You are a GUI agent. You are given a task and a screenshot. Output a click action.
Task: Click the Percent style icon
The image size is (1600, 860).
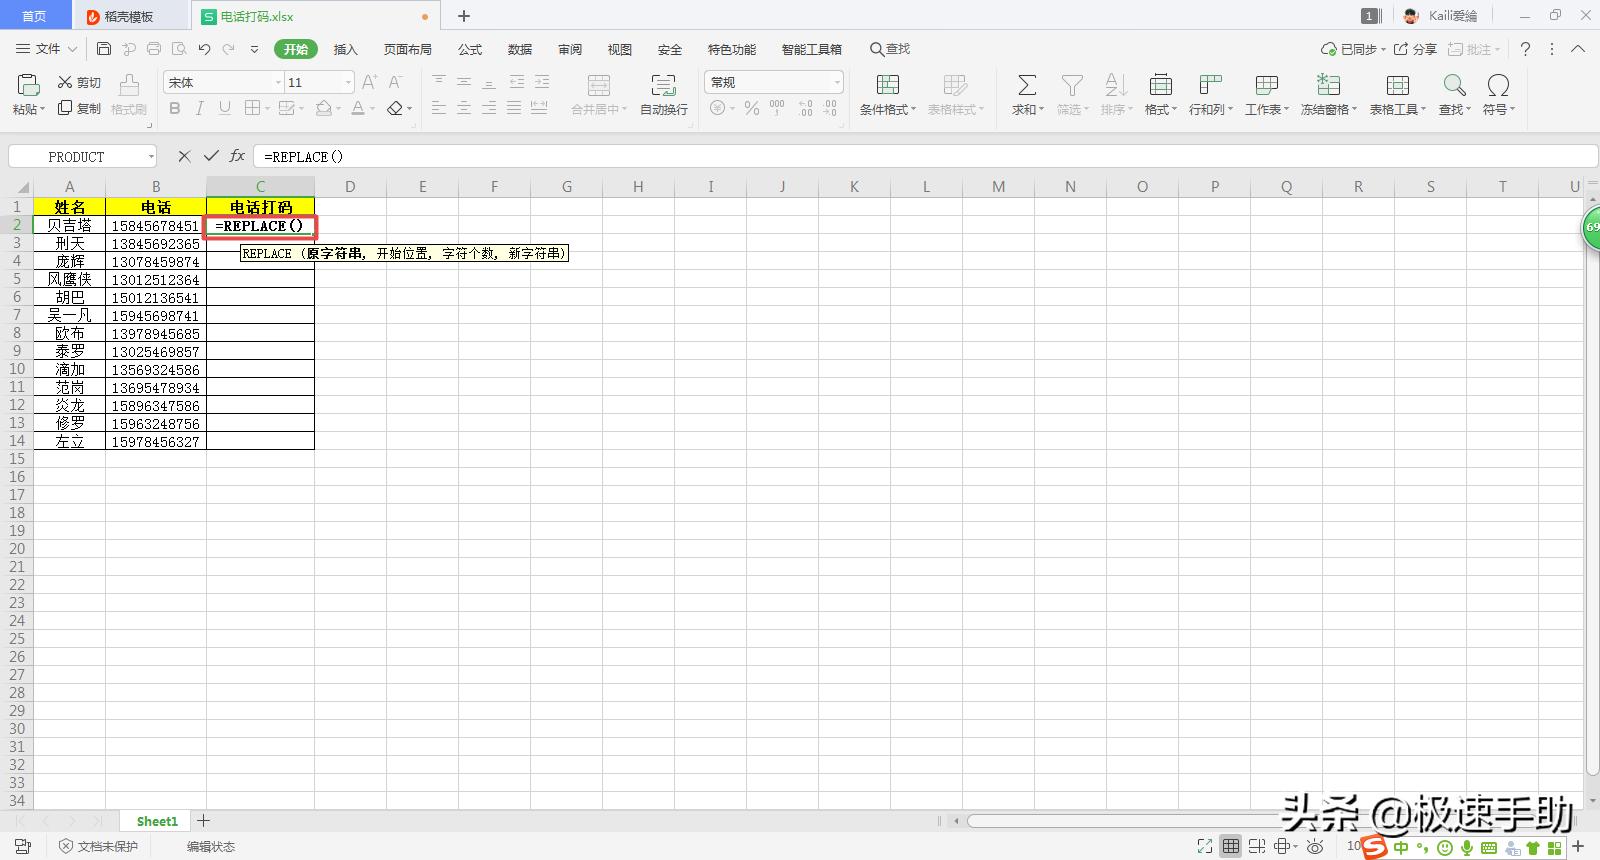(x=752, y=108)
